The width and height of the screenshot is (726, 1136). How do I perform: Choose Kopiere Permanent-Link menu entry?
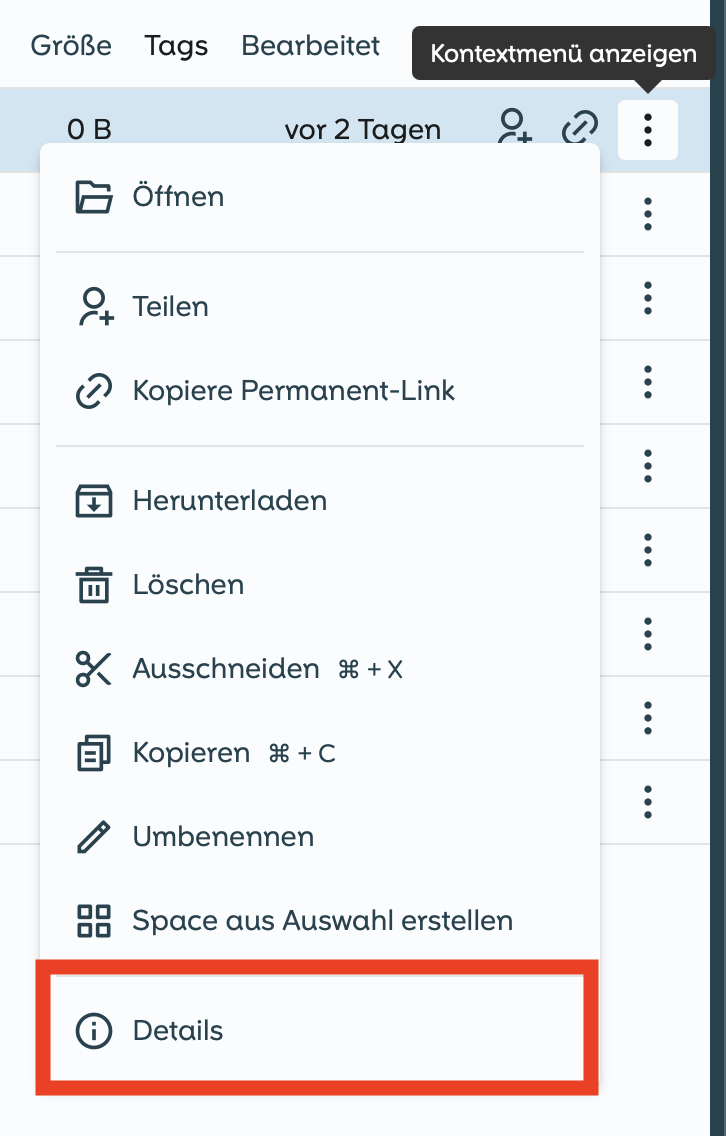click(x=293, y=391)
